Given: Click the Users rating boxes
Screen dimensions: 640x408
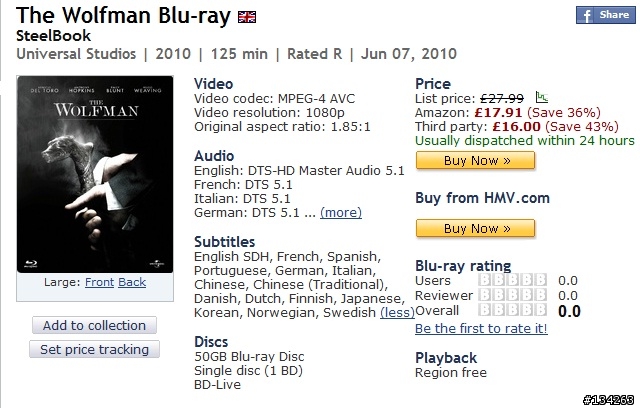Looking at the screenshot, I should tap(512, 281).
